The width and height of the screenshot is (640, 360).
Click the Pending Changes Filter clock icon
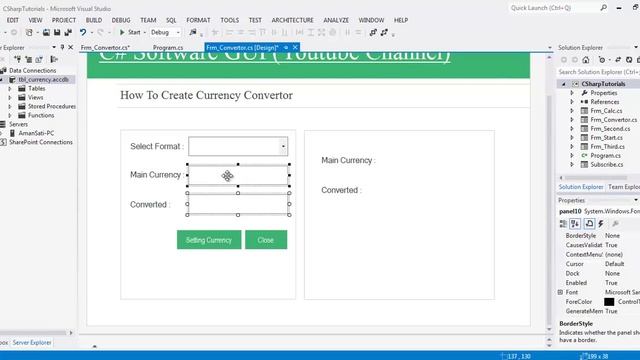[602, 60]
